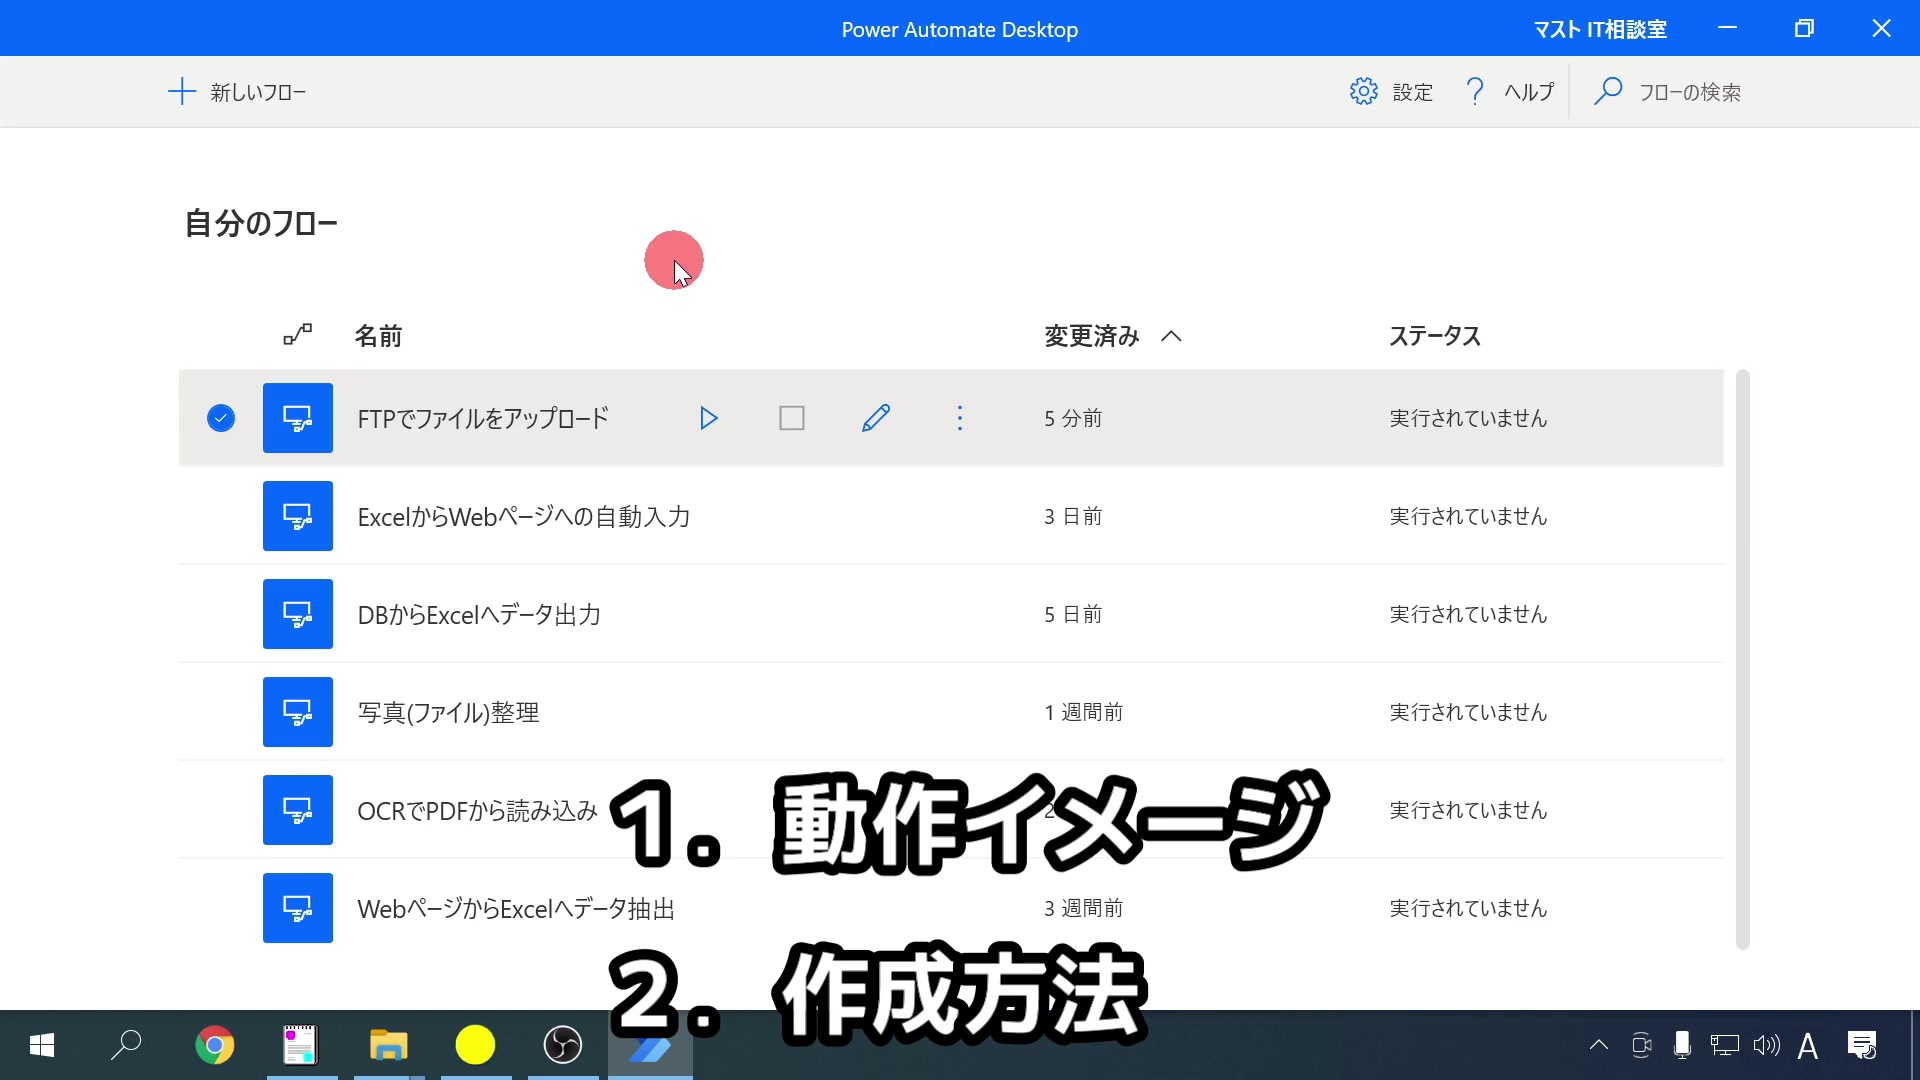The height and width of the screenshot is (1080, 1920).
Task: Click the ステータス column header
Action: click(1434, 336)
